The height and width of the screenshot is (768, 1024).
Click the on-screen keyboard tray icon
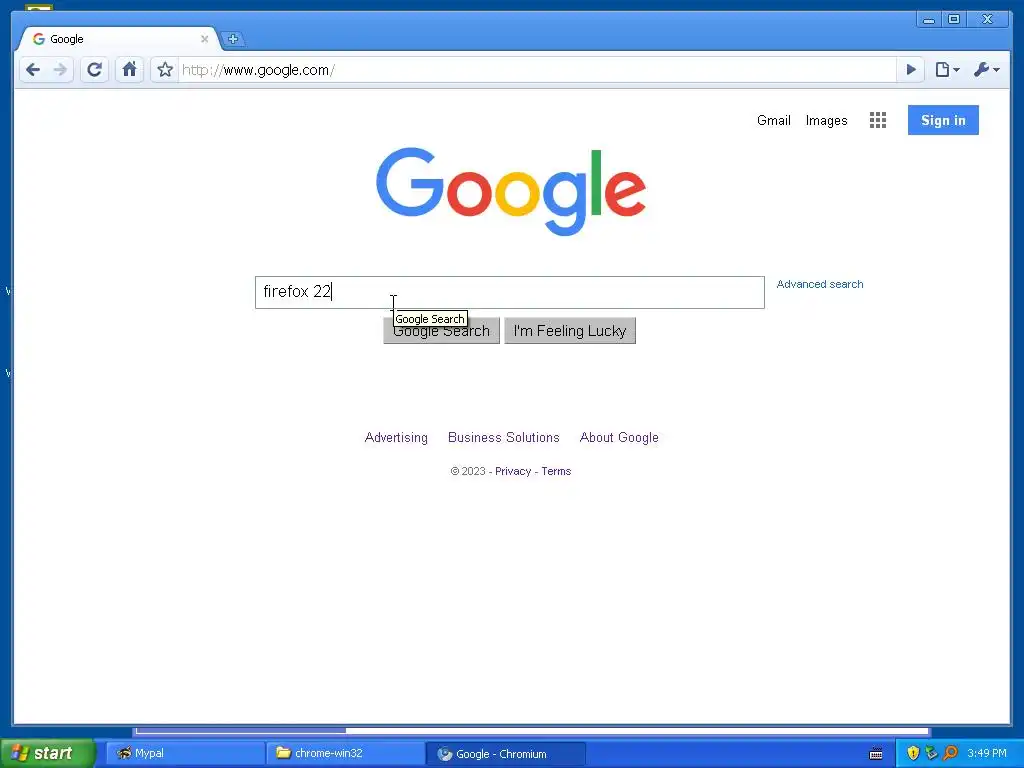876,754
